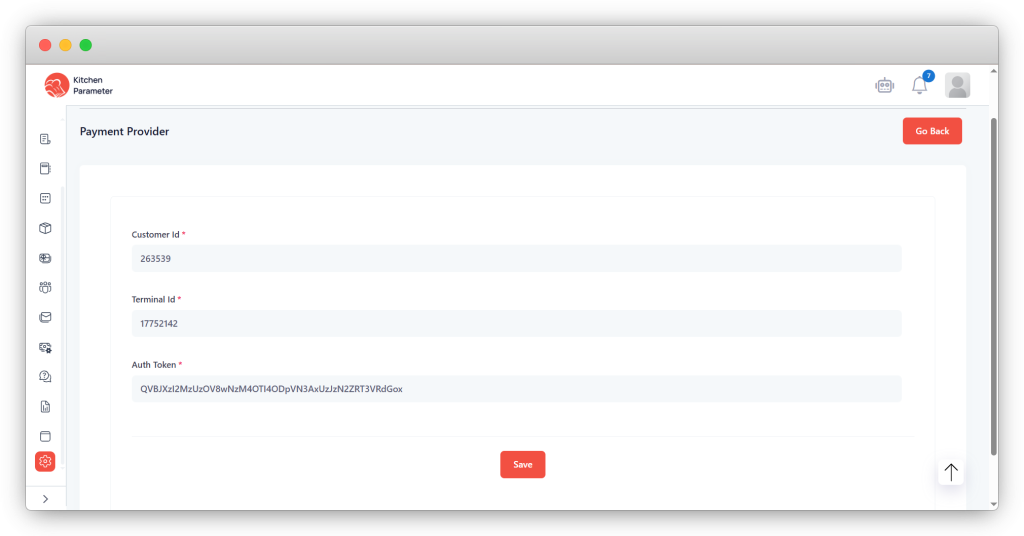Open the notebook icon in sidebar
This screenshot has width=1024, height=536.
[45, 168]
